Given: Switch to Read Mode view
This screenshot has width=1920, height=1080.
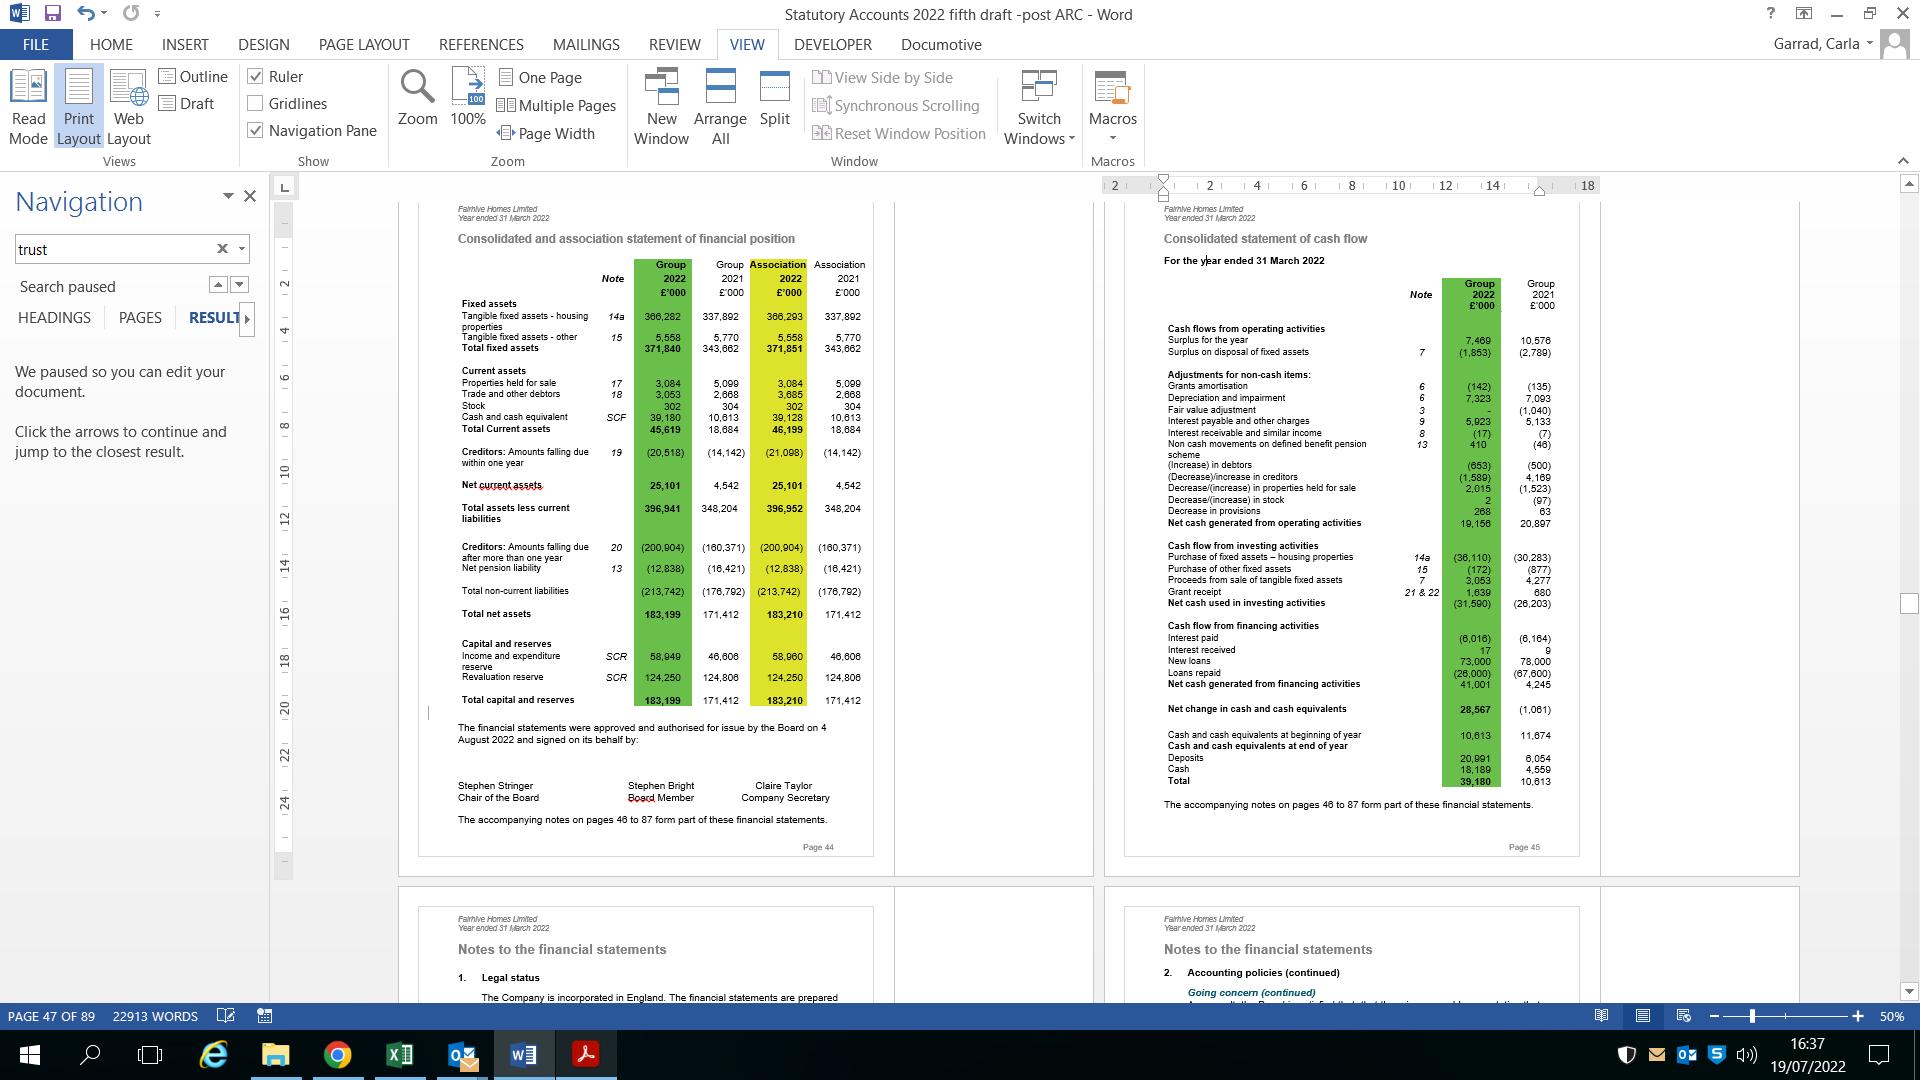Looking at the screenshot, I should 28,107.
